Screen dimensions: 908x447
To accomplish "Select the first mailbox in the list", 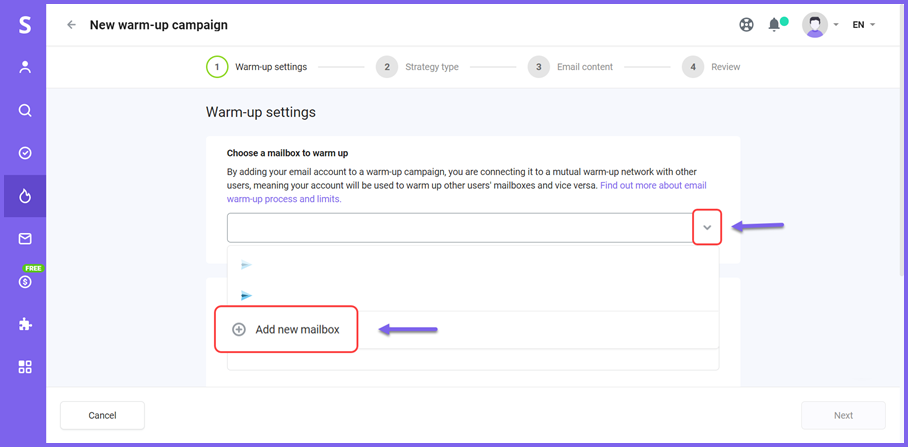I will (x=473, y=265).
